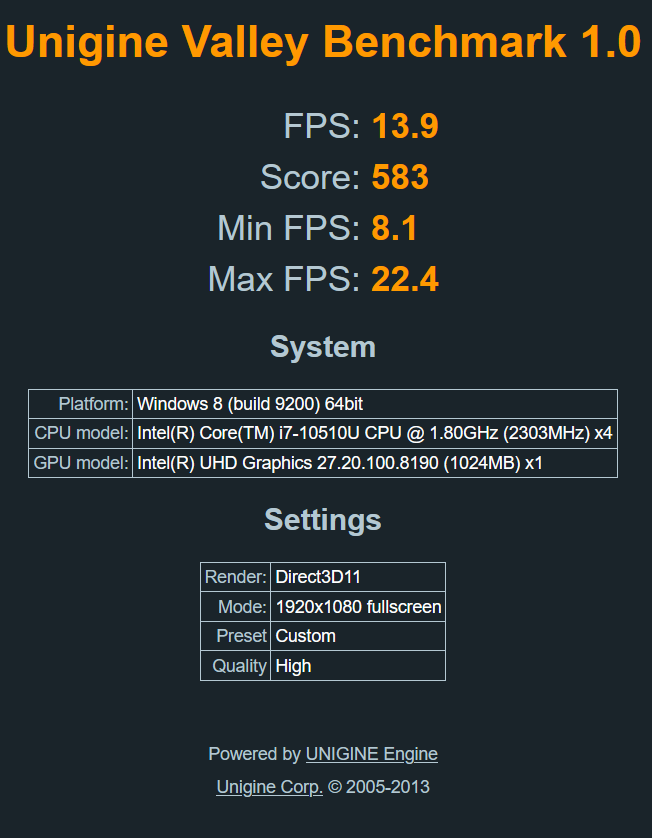The width and height of the screenshot is (652, 838).
Task: Click the GPU model row label
Action: [81, 464]
